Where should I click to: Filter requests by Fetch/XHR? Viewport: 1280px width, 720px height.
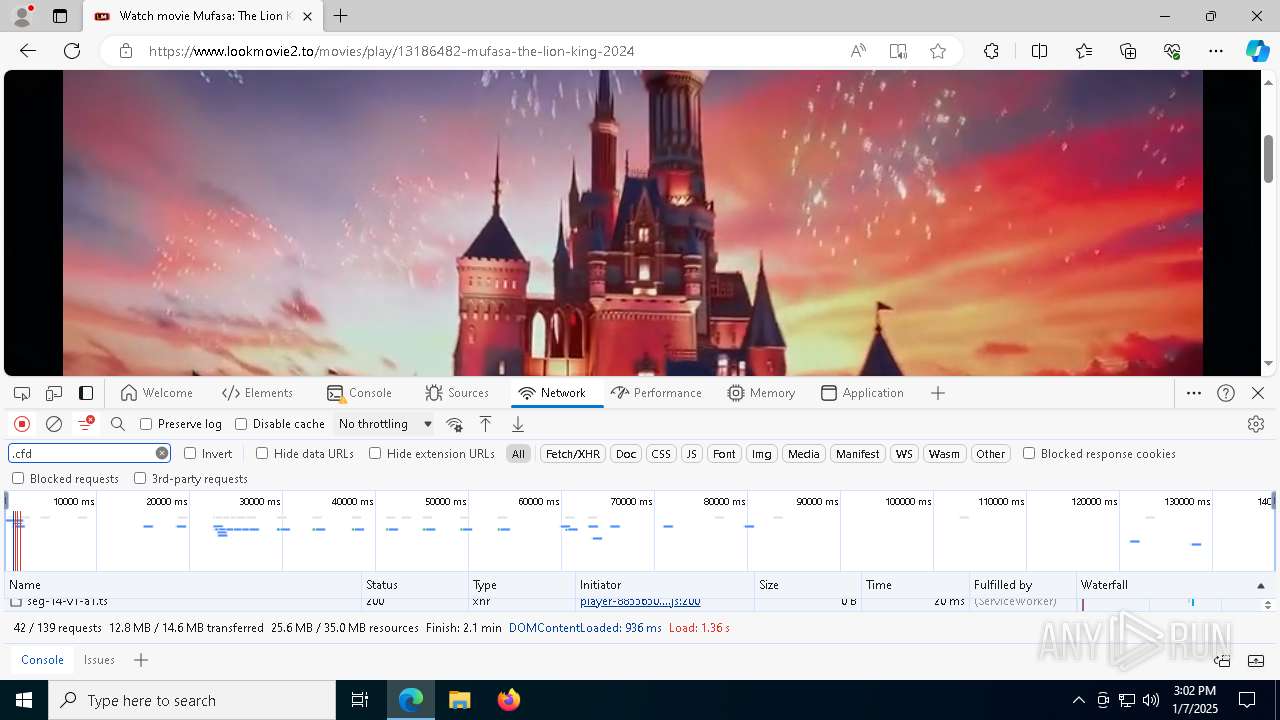point(573,454)
